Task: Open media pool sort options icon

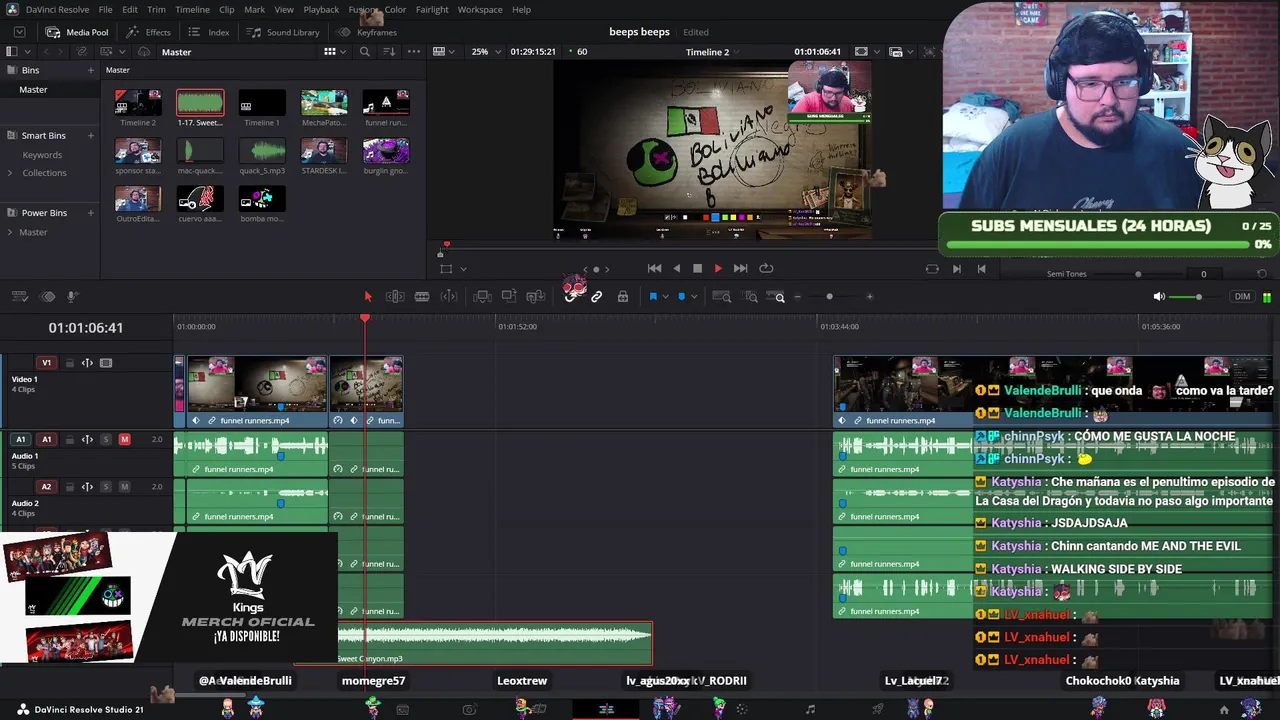Action: point(389,52)
